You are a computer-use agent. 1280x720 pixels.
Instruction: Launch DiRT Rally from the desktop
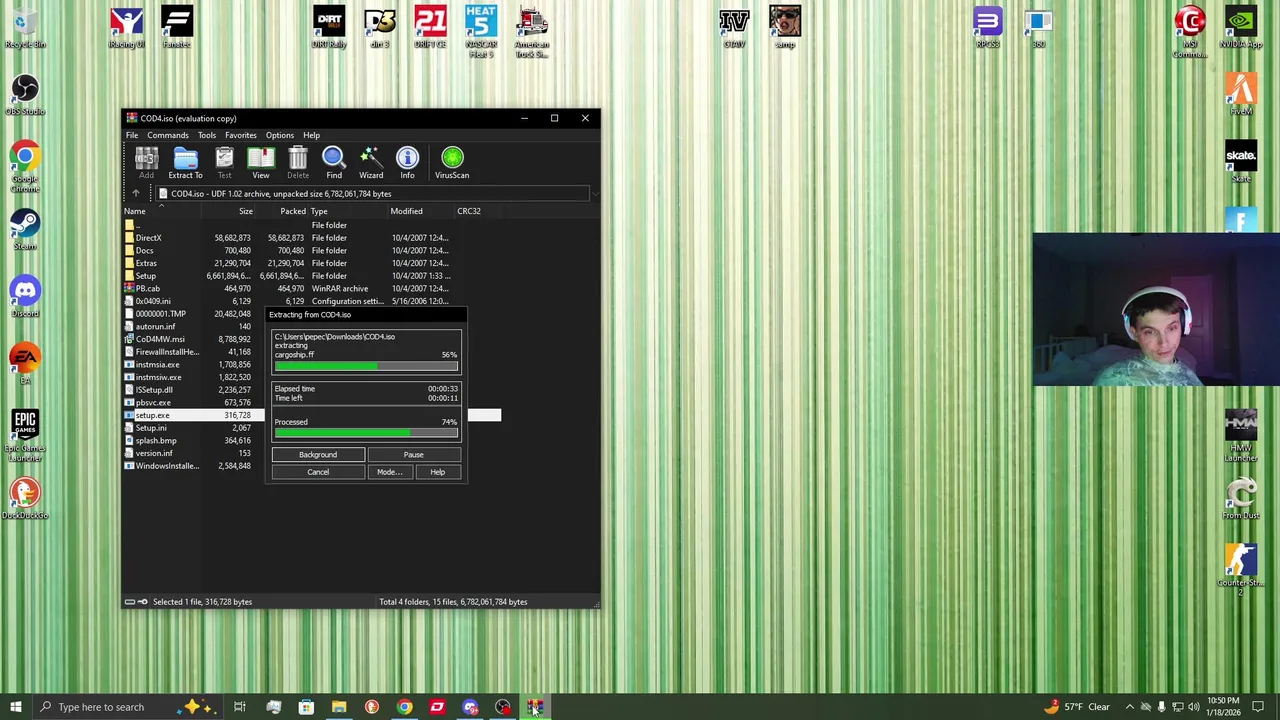pos(329,28)
